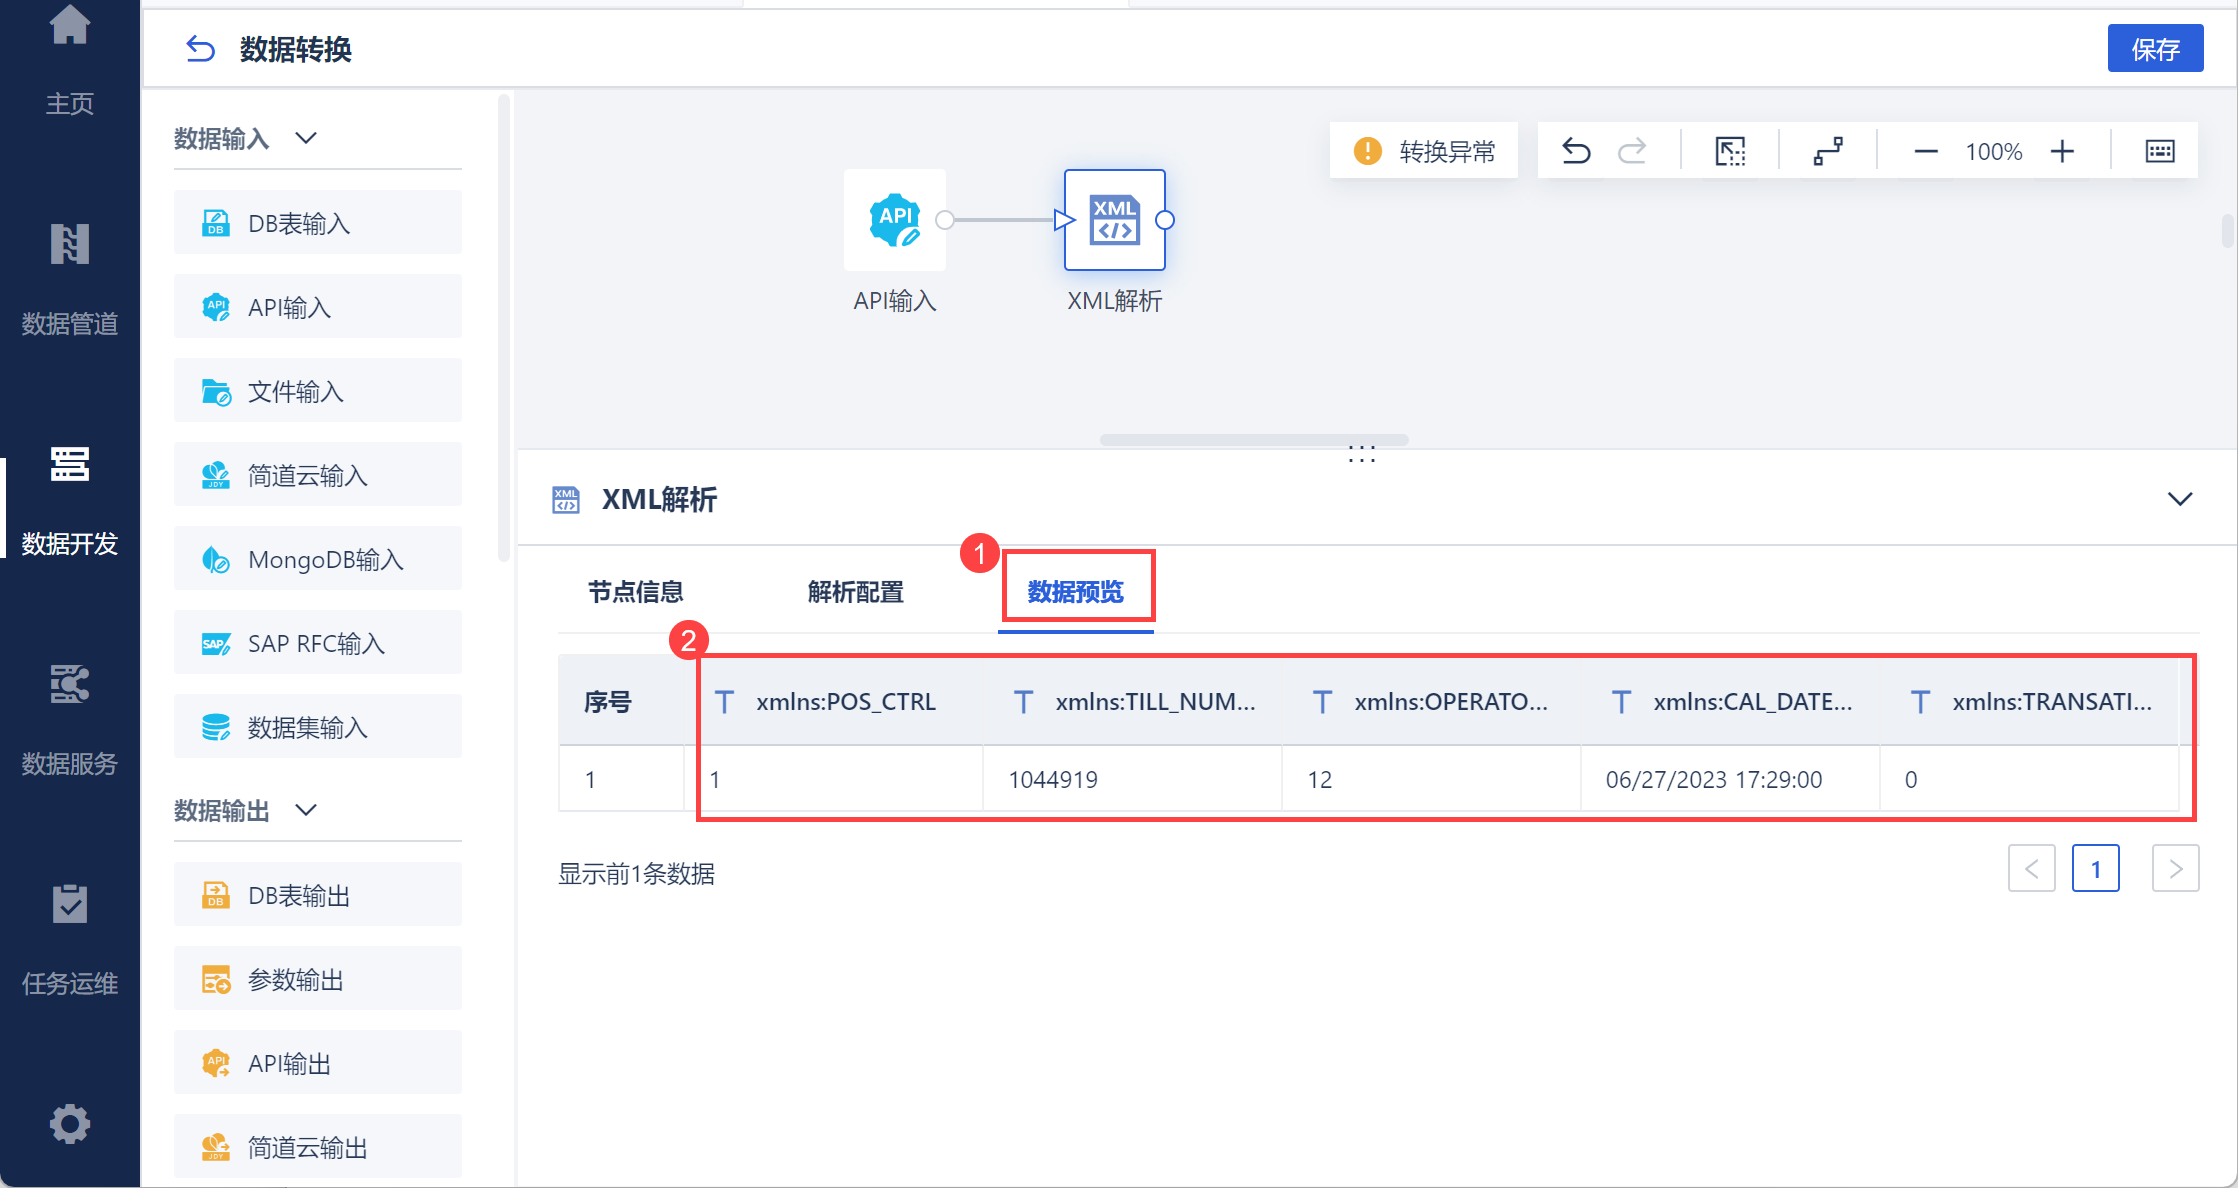2238x1188 pixels.
Task: Collapse the 数据输入 category
Action: (x=306, y=138)
